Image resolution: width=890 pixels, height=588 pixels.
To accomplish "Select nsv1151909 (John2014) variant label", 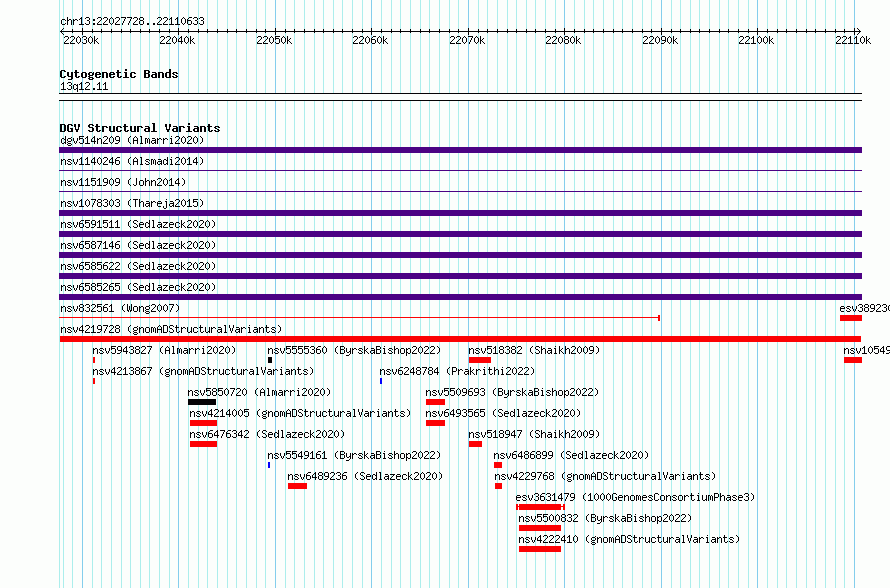I will point(123,182).
